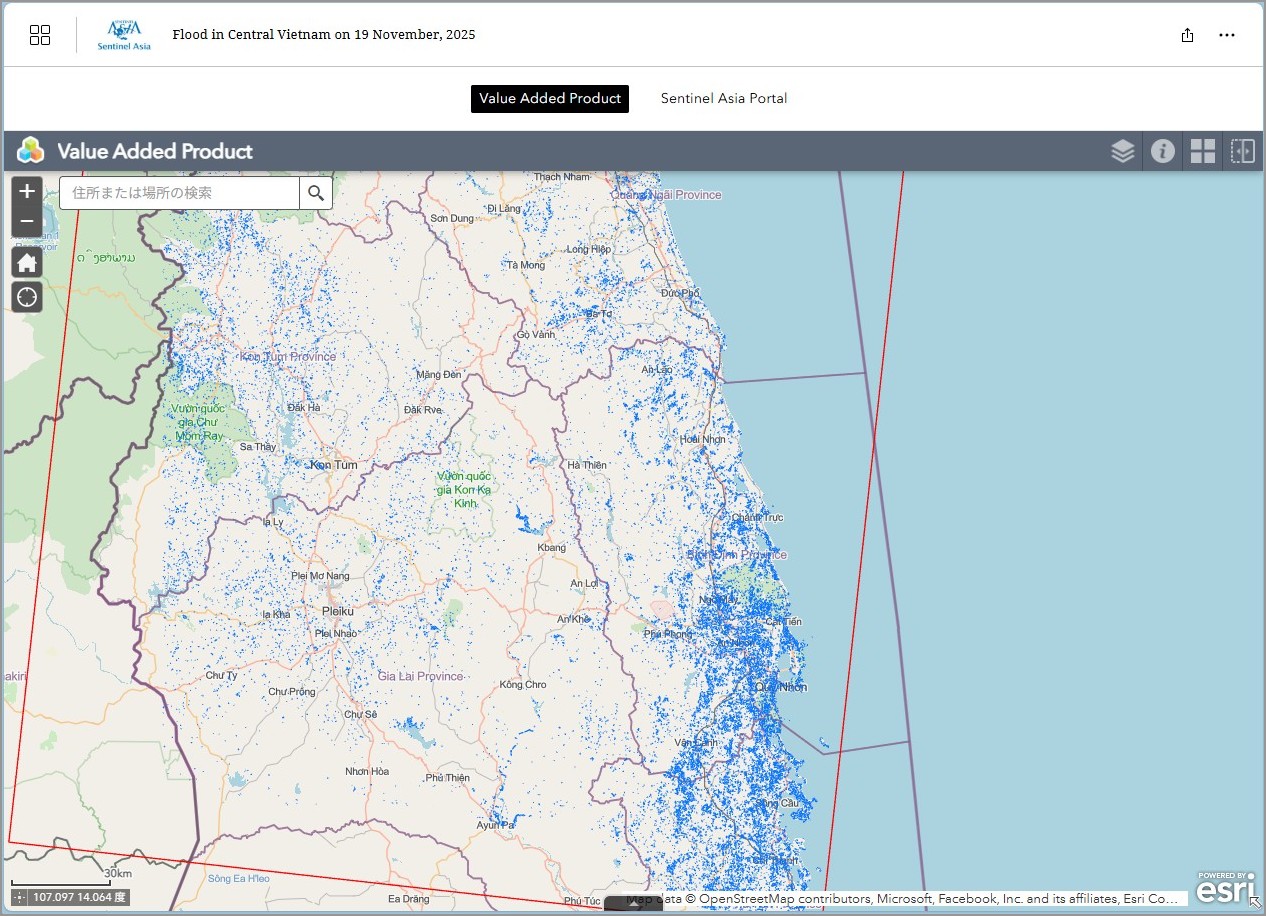Toggle the coordinate capture button
Image resolution: width=1266 pixels, height=916 pixels.
click(x=19, y=897)
